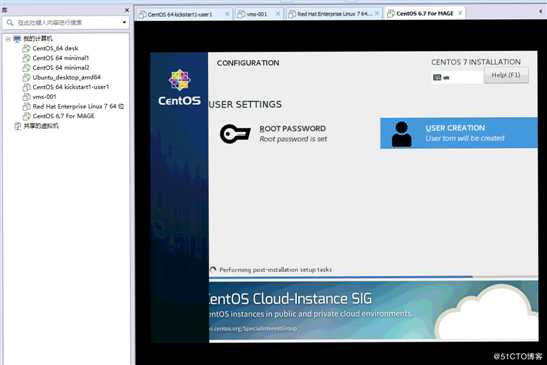Image resolution: width=547 pixels, height=365 pixels.
Task: Close the CentOS 64 kickstart1-user1 tab
Action: 227,14
